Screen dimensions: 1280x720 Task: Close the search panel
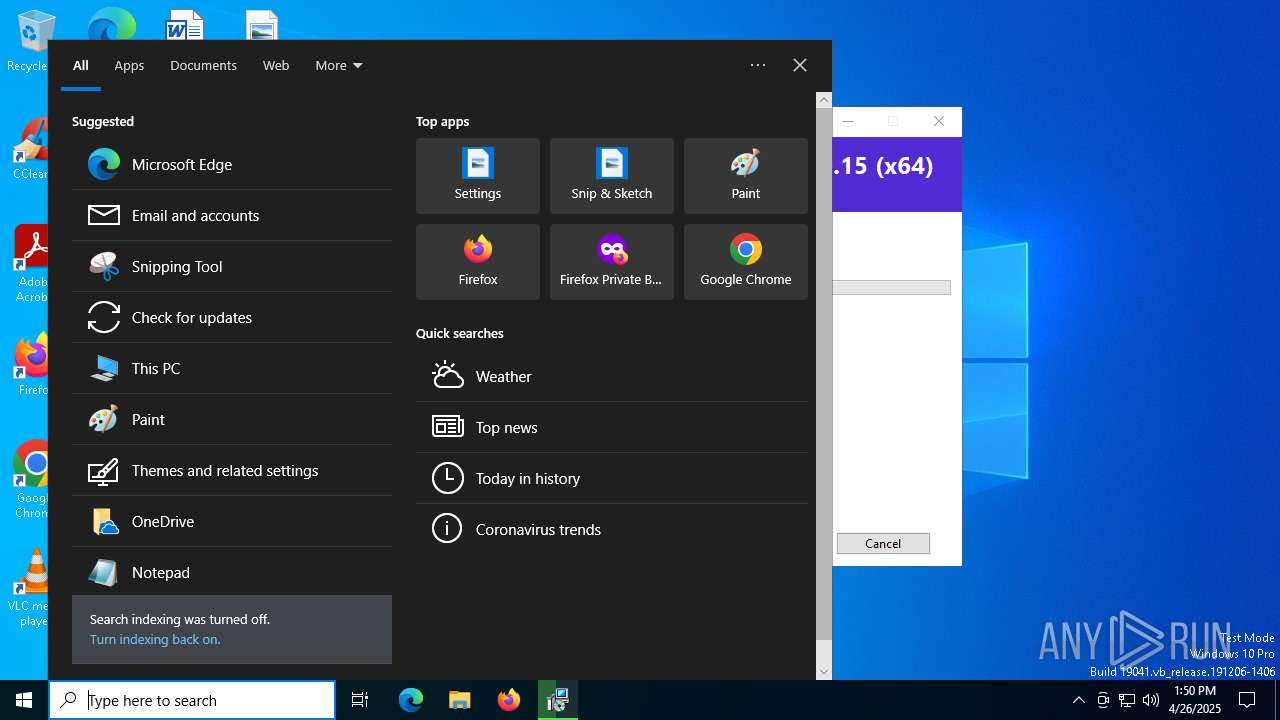pos(800,65)
